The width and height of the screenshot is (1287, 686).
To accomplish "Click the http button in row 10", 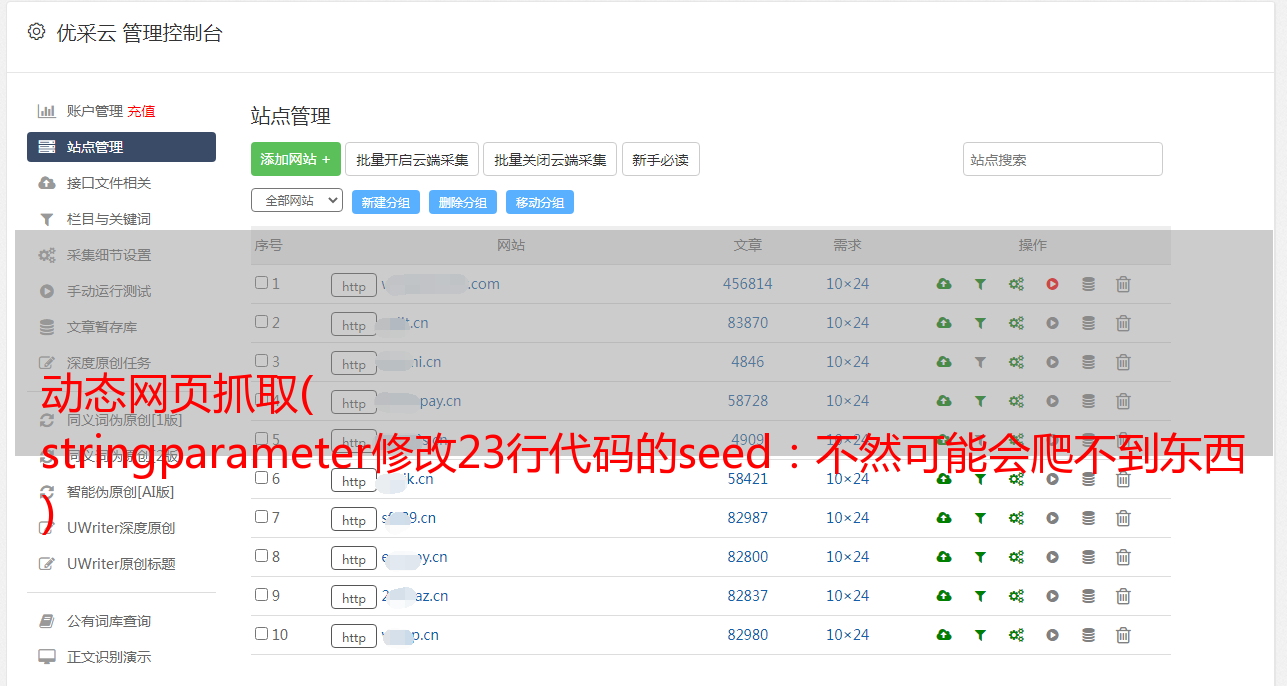I will 354,636.
